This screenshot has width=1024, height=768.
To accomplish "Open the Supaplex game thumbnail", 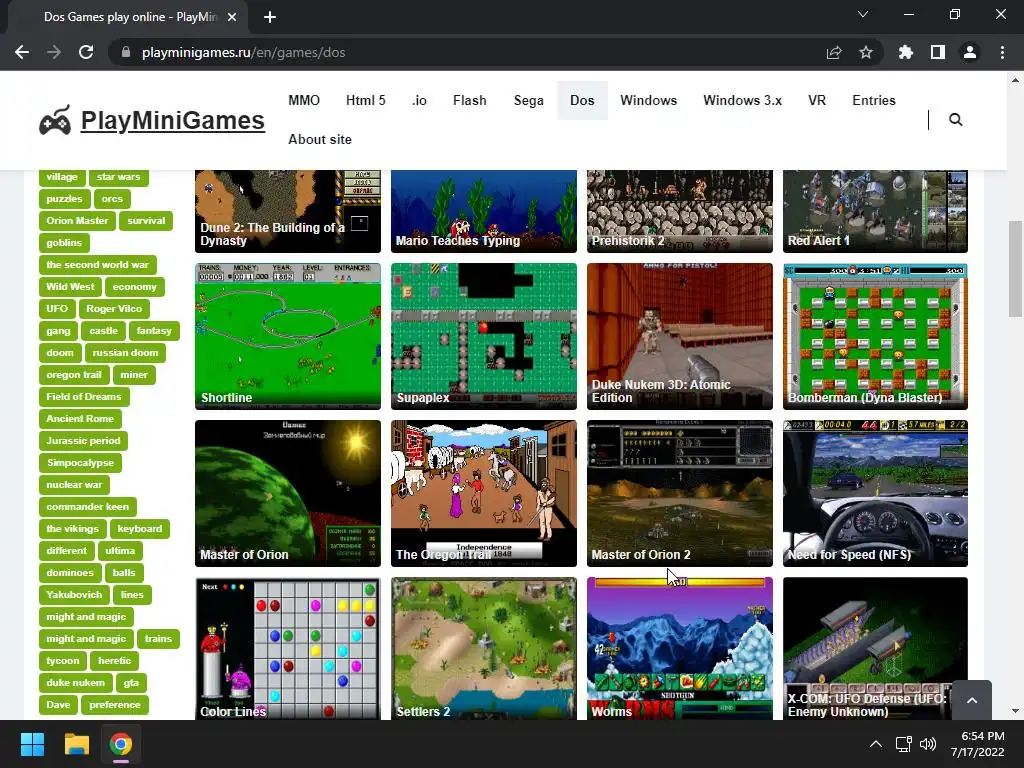I will point(483,336).
